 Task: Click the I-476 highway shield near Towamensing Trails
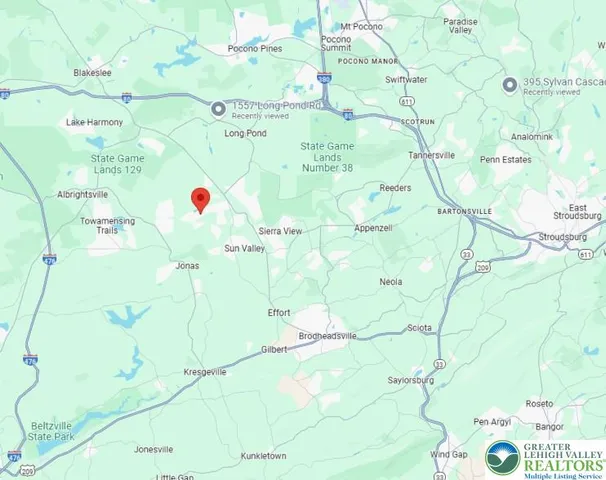pyautogui.click(x=50, y=259)
